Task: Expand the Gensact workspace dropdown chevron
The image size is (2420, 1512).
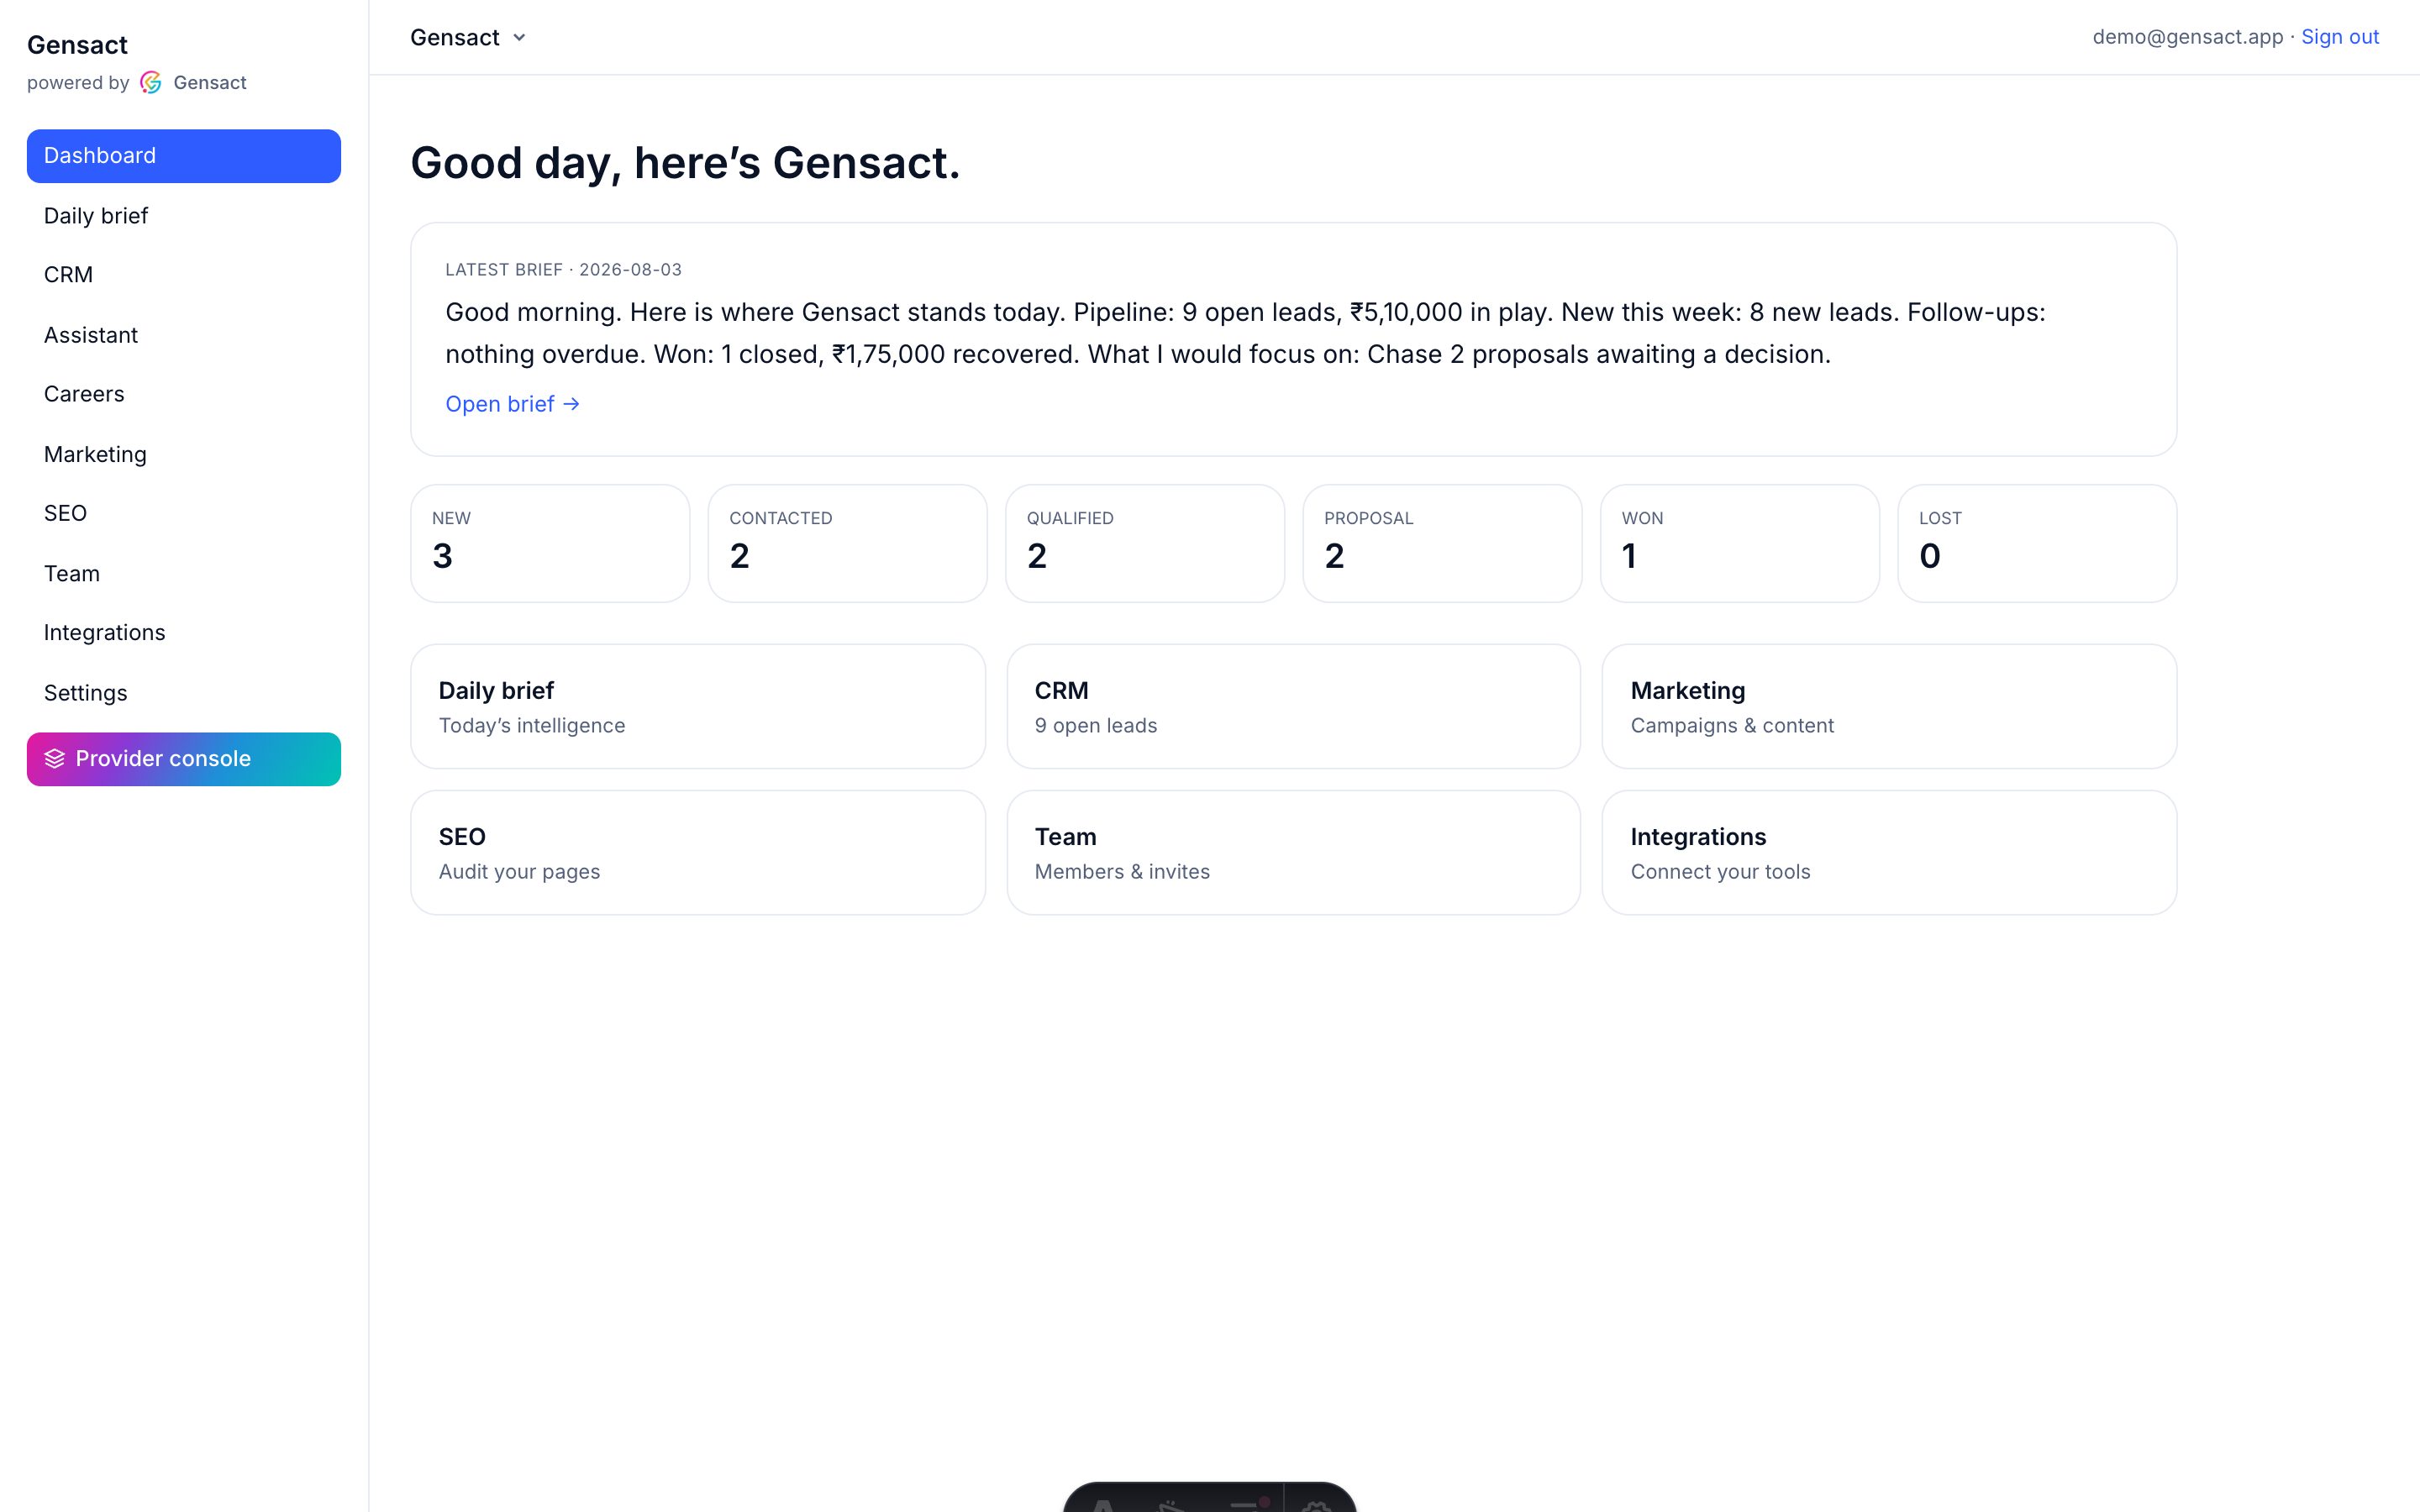Action: [x=519, y=38]
